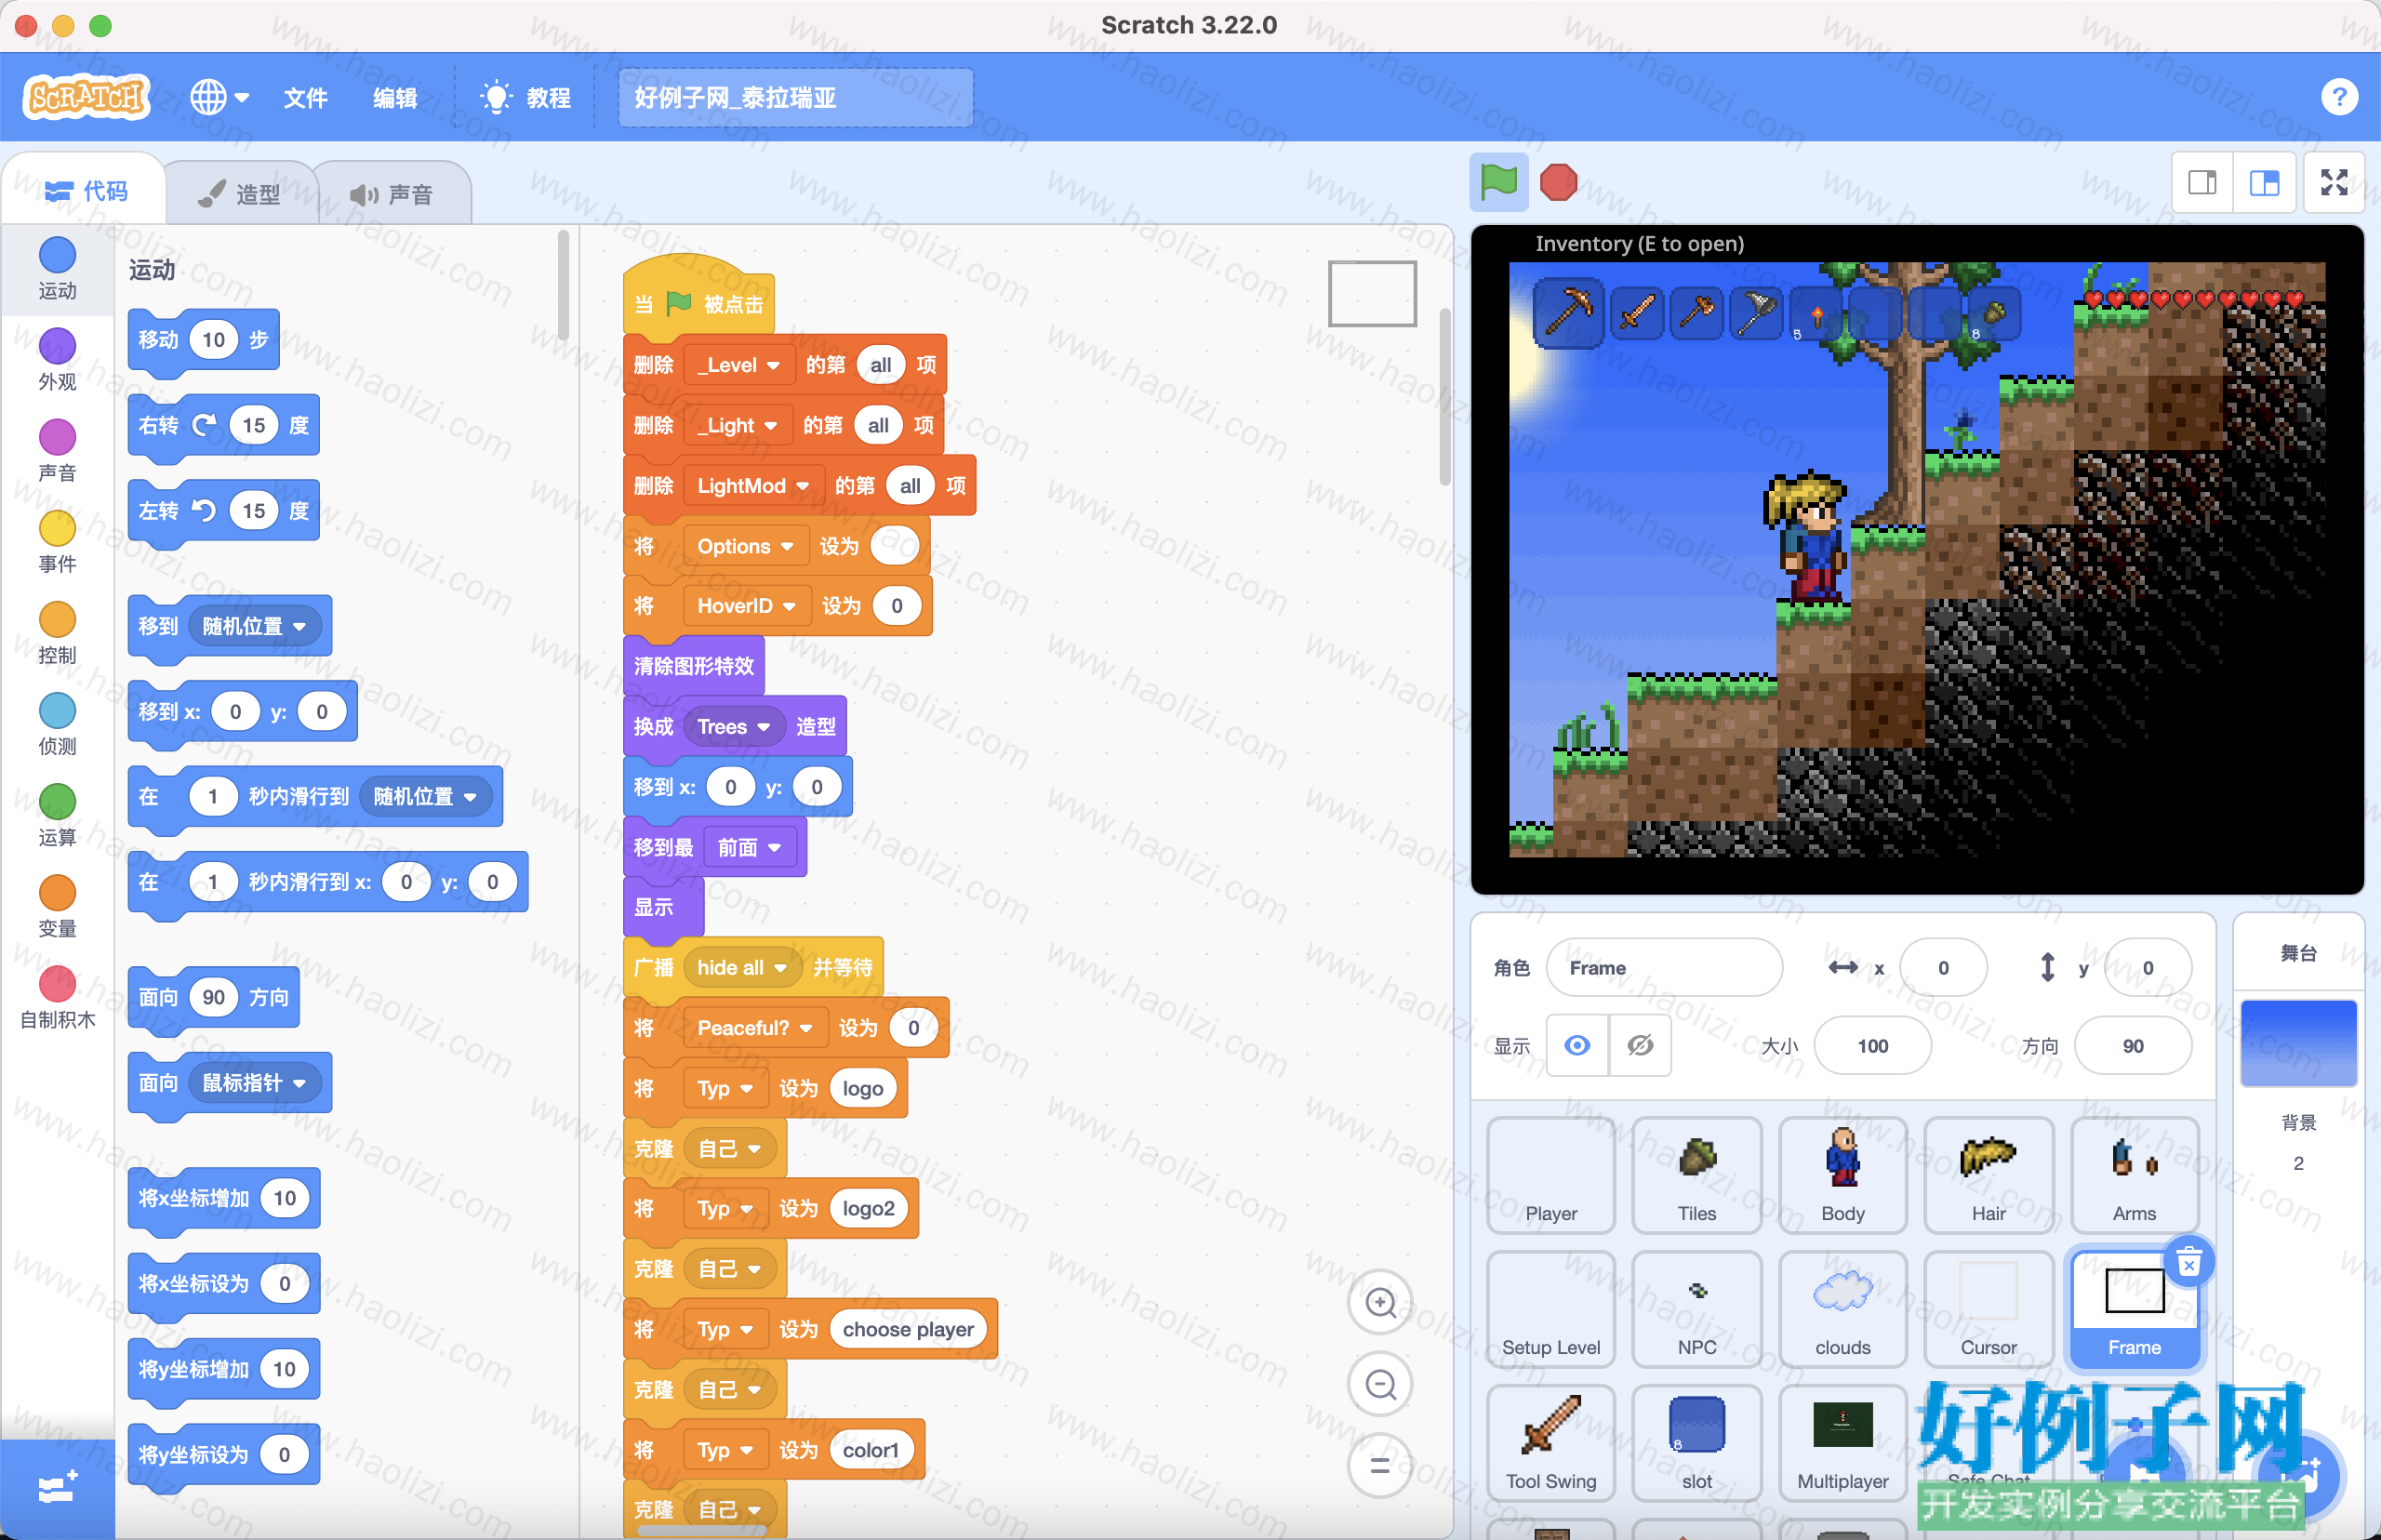Open the language globe menu
The width and height of the screenshot is (2381, 1540).
[219, 97]
